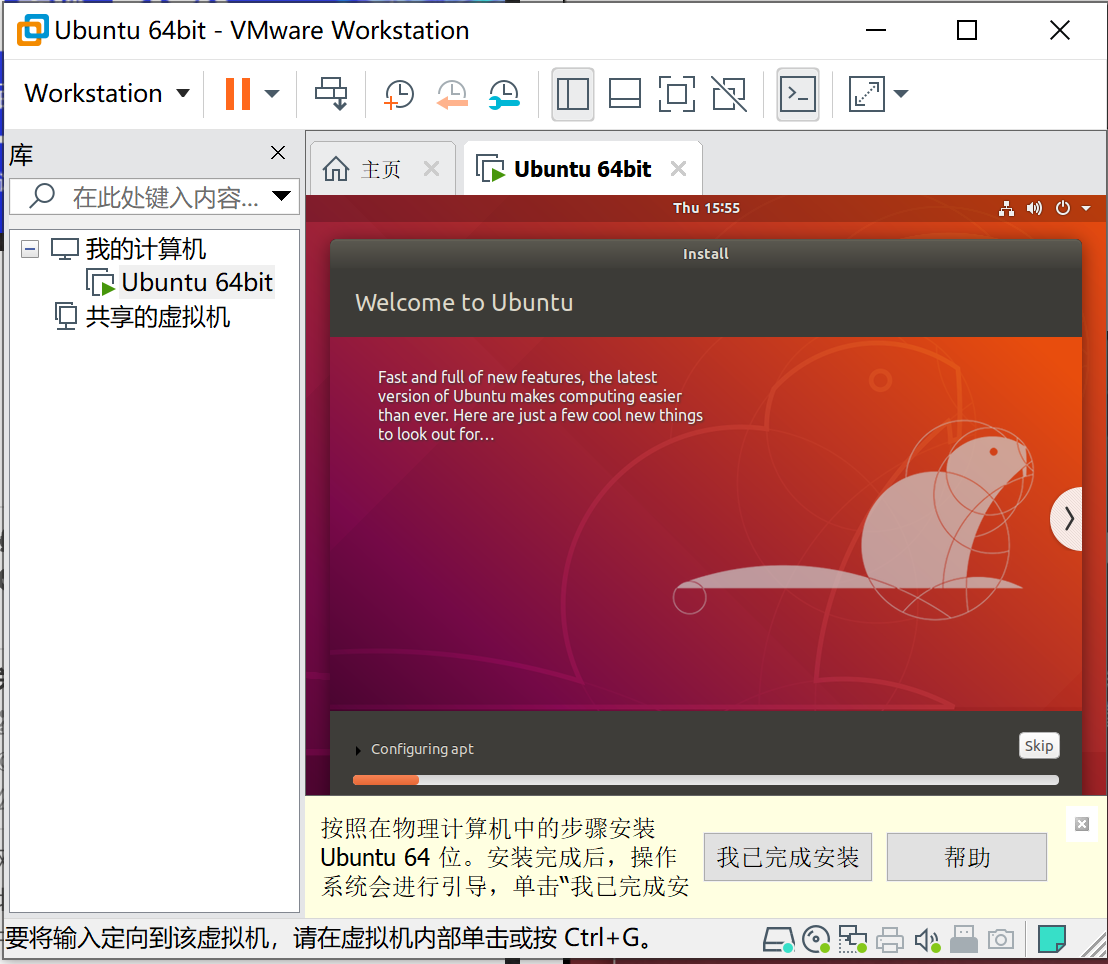Take a snapshot of the virtual machine
The height and width of the screenshot is (964, 1108).
(x=398, y=93)
